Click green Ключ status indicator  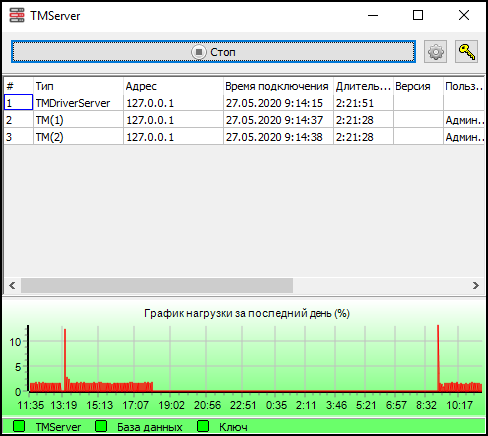pyautogui.click(x=203, y=426)
